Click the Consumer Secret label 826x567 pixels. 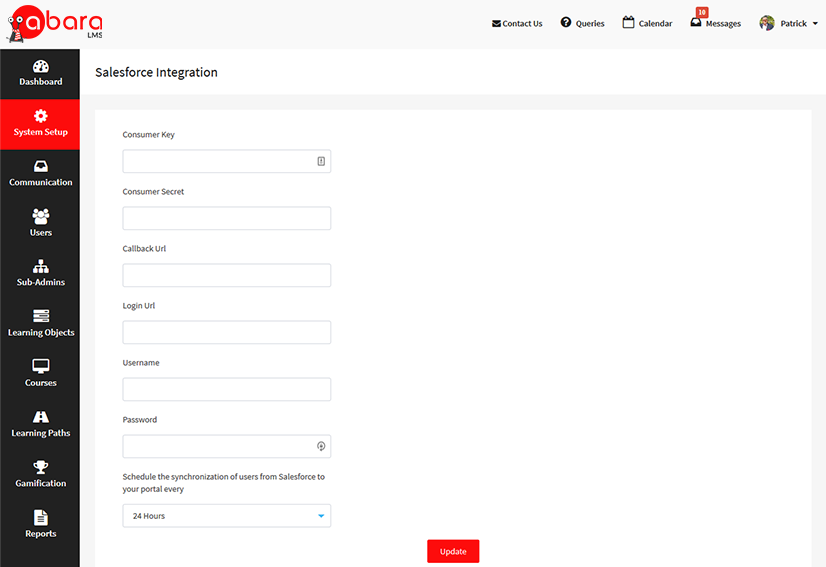point(153,192)
